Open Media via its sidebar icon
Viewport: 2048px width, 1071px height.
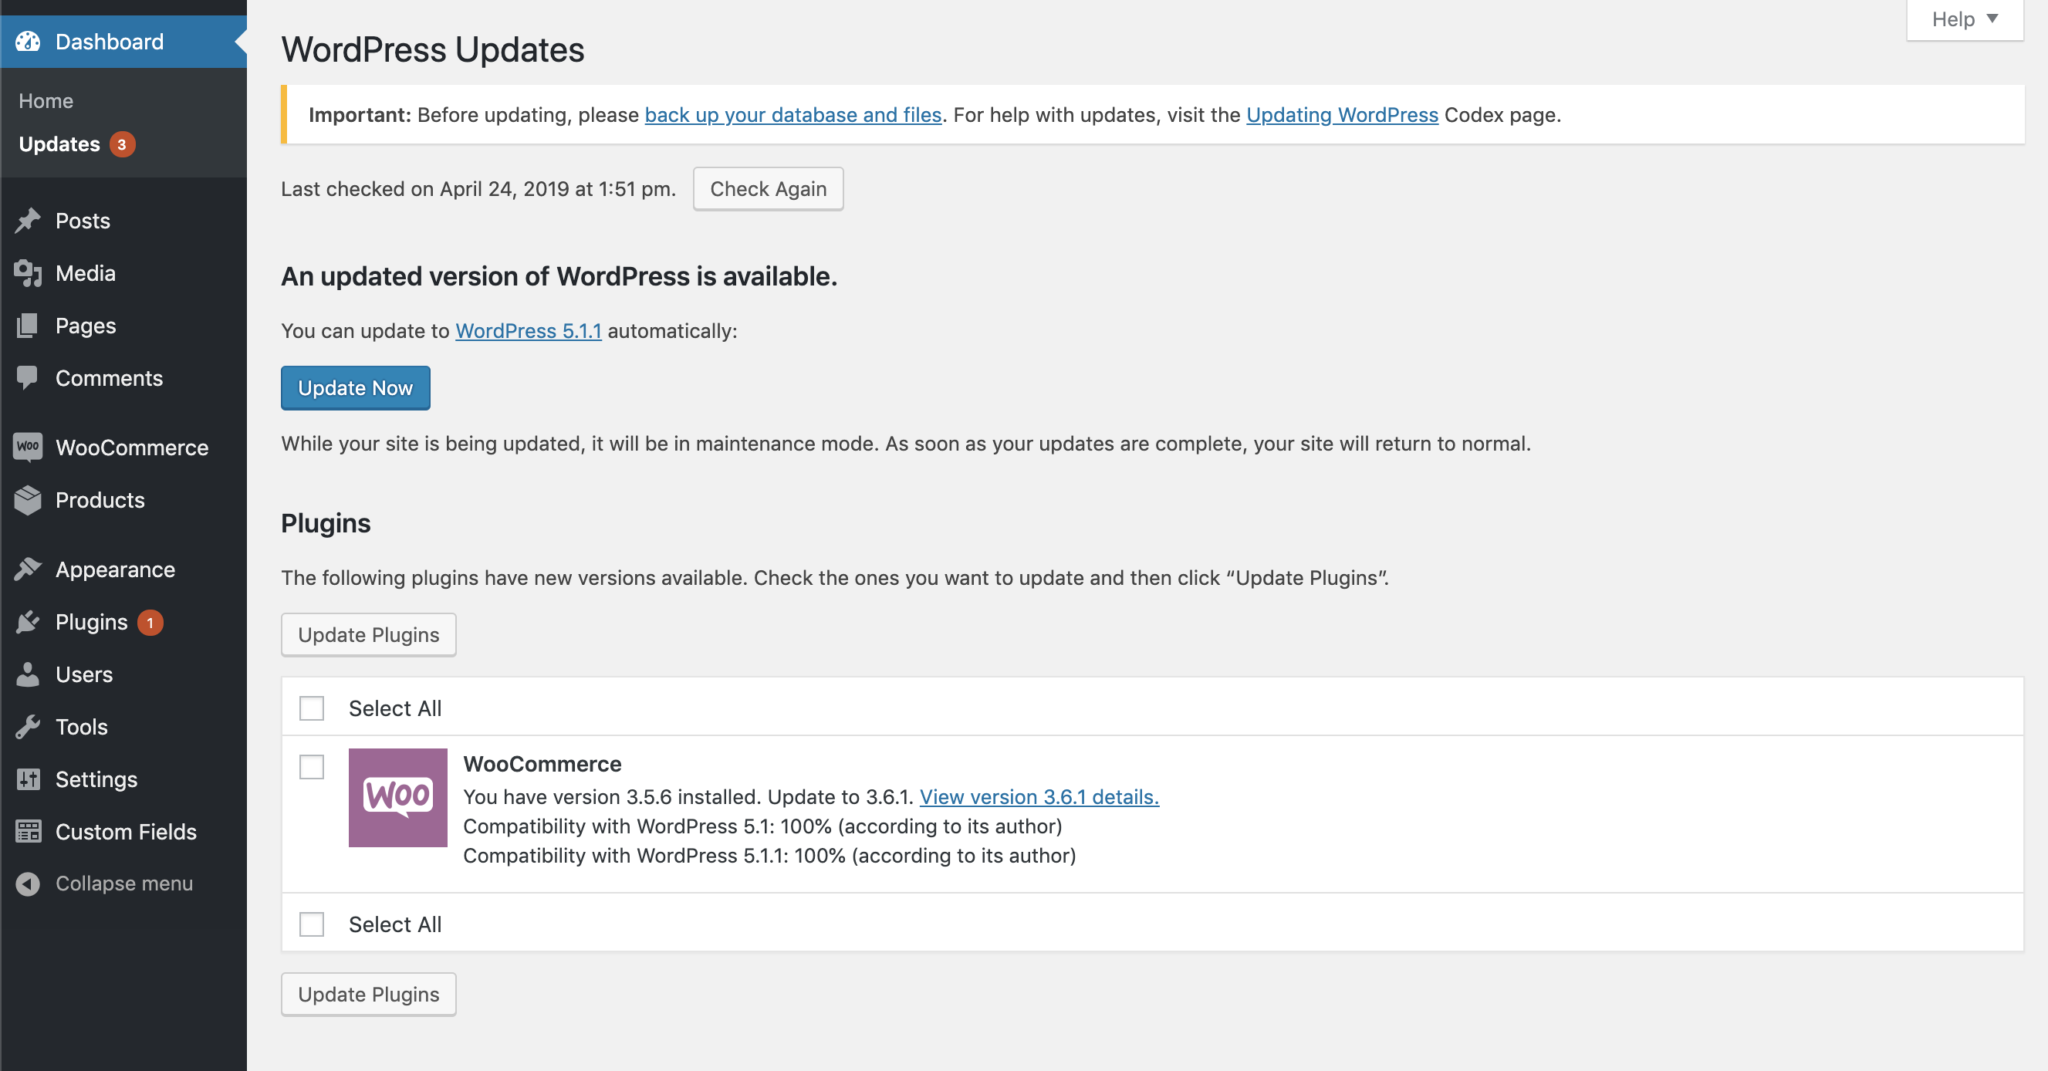point(28,273)
